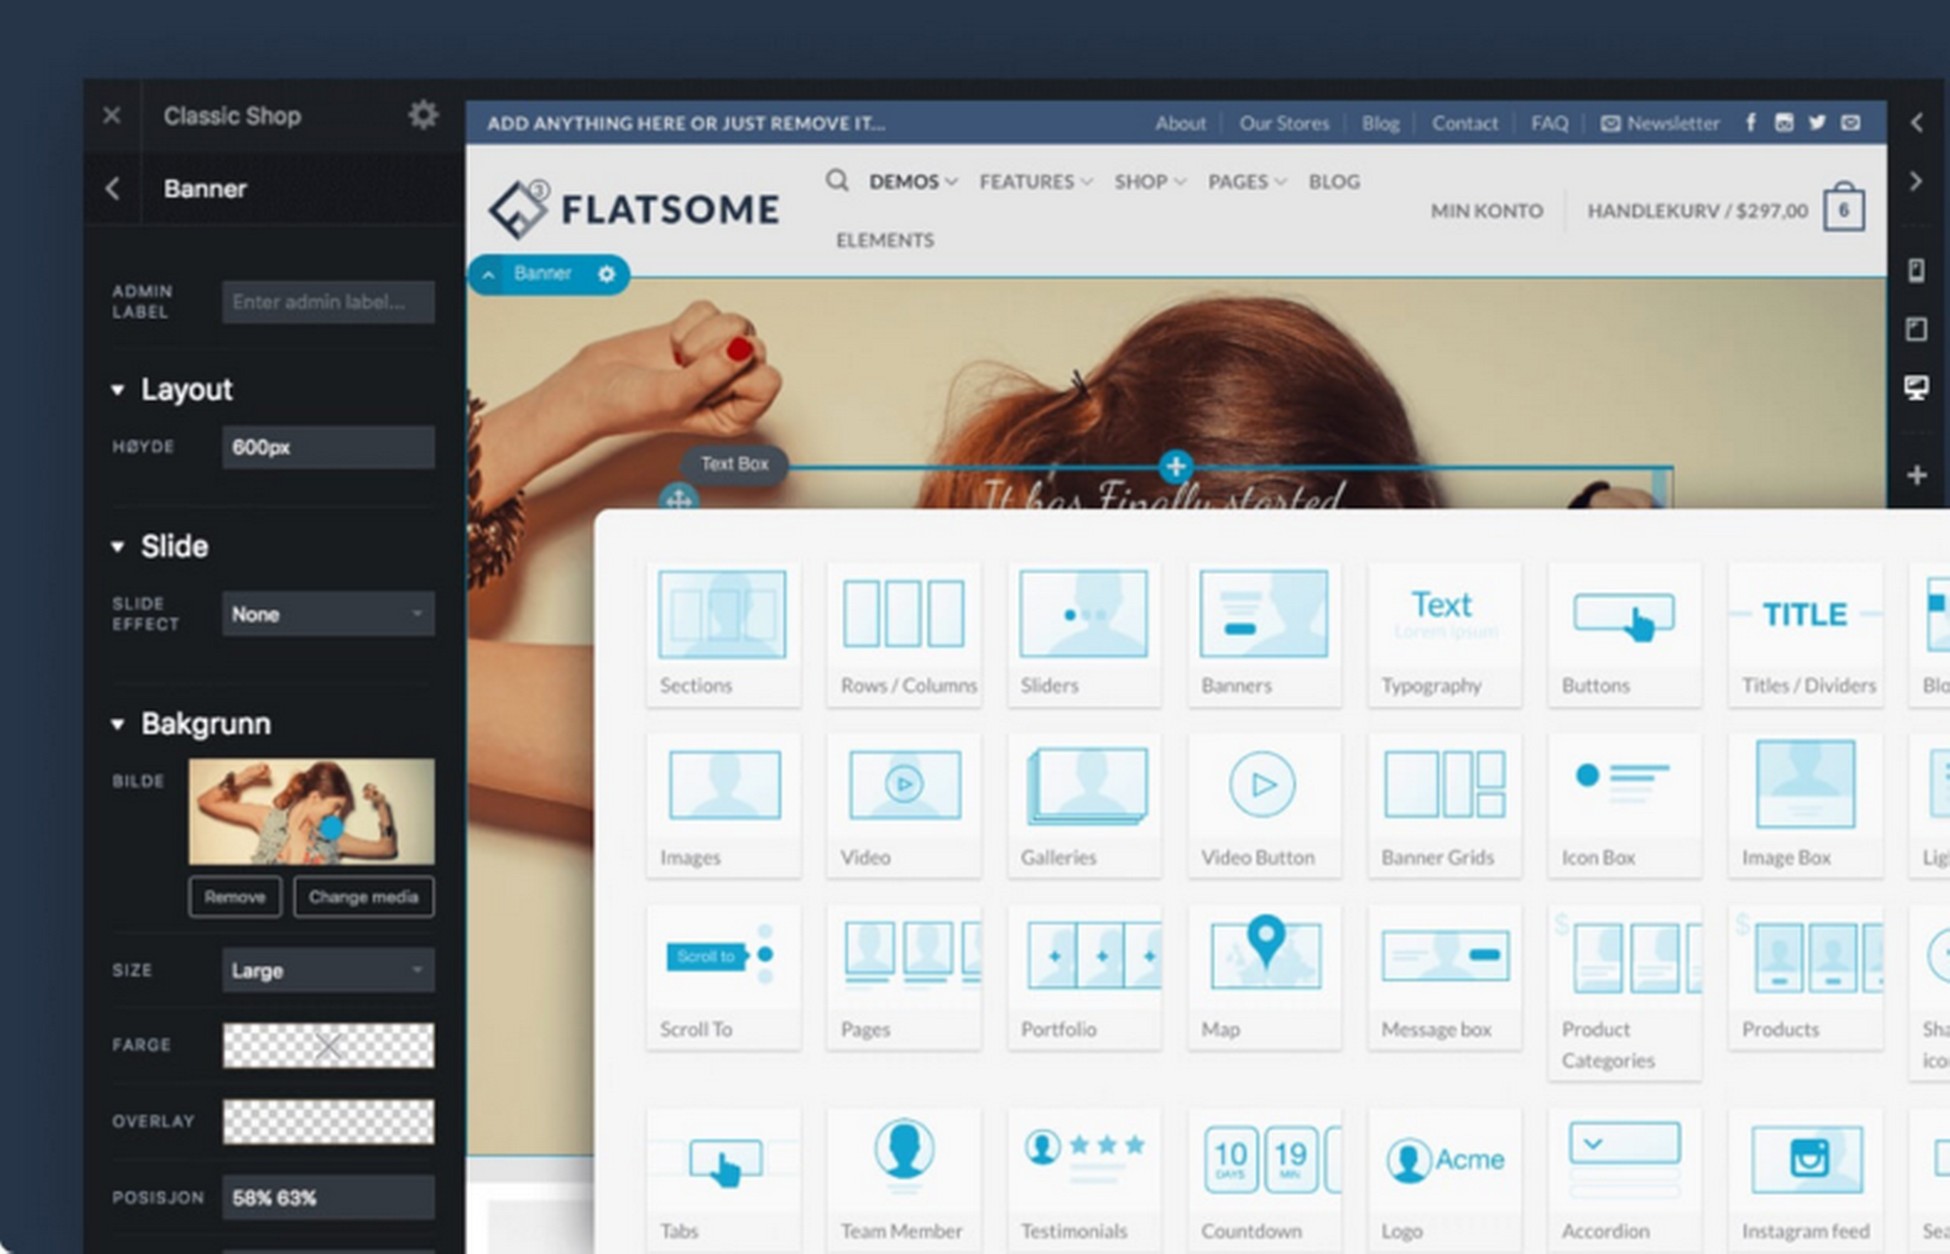Open builder settings gear icon
The width and height of the screenshot is (1950, 1254).
click(x=423, y=115)
